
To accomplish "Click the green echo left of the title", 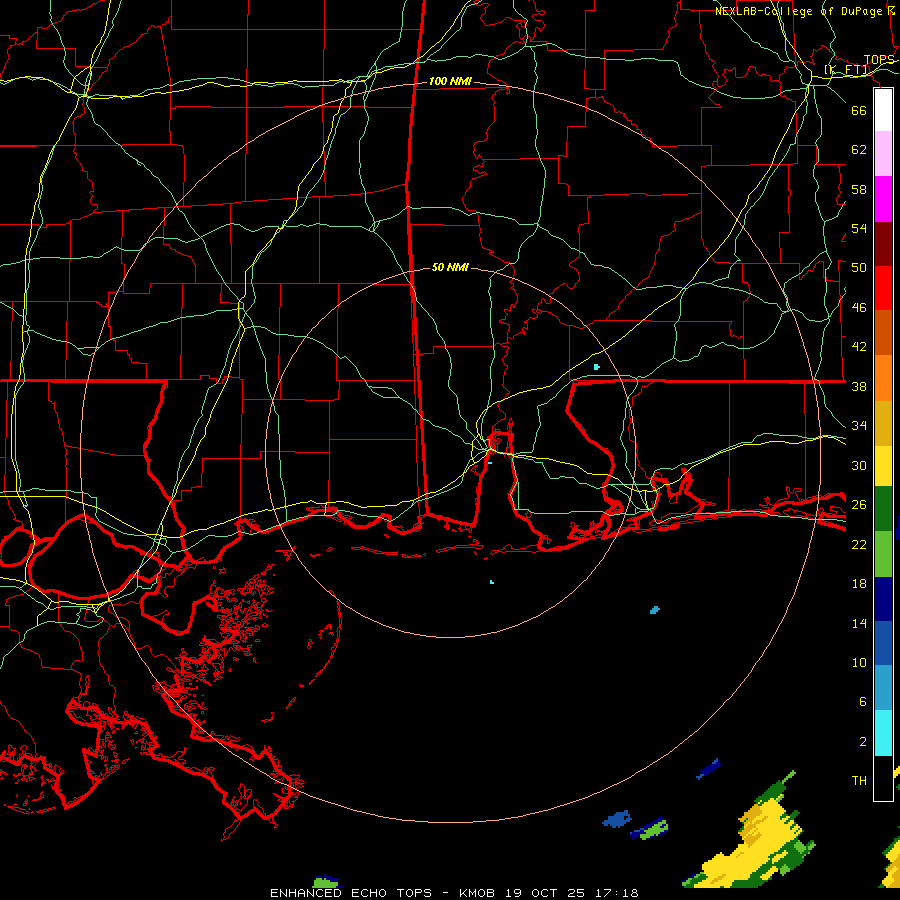I will 327,881.
